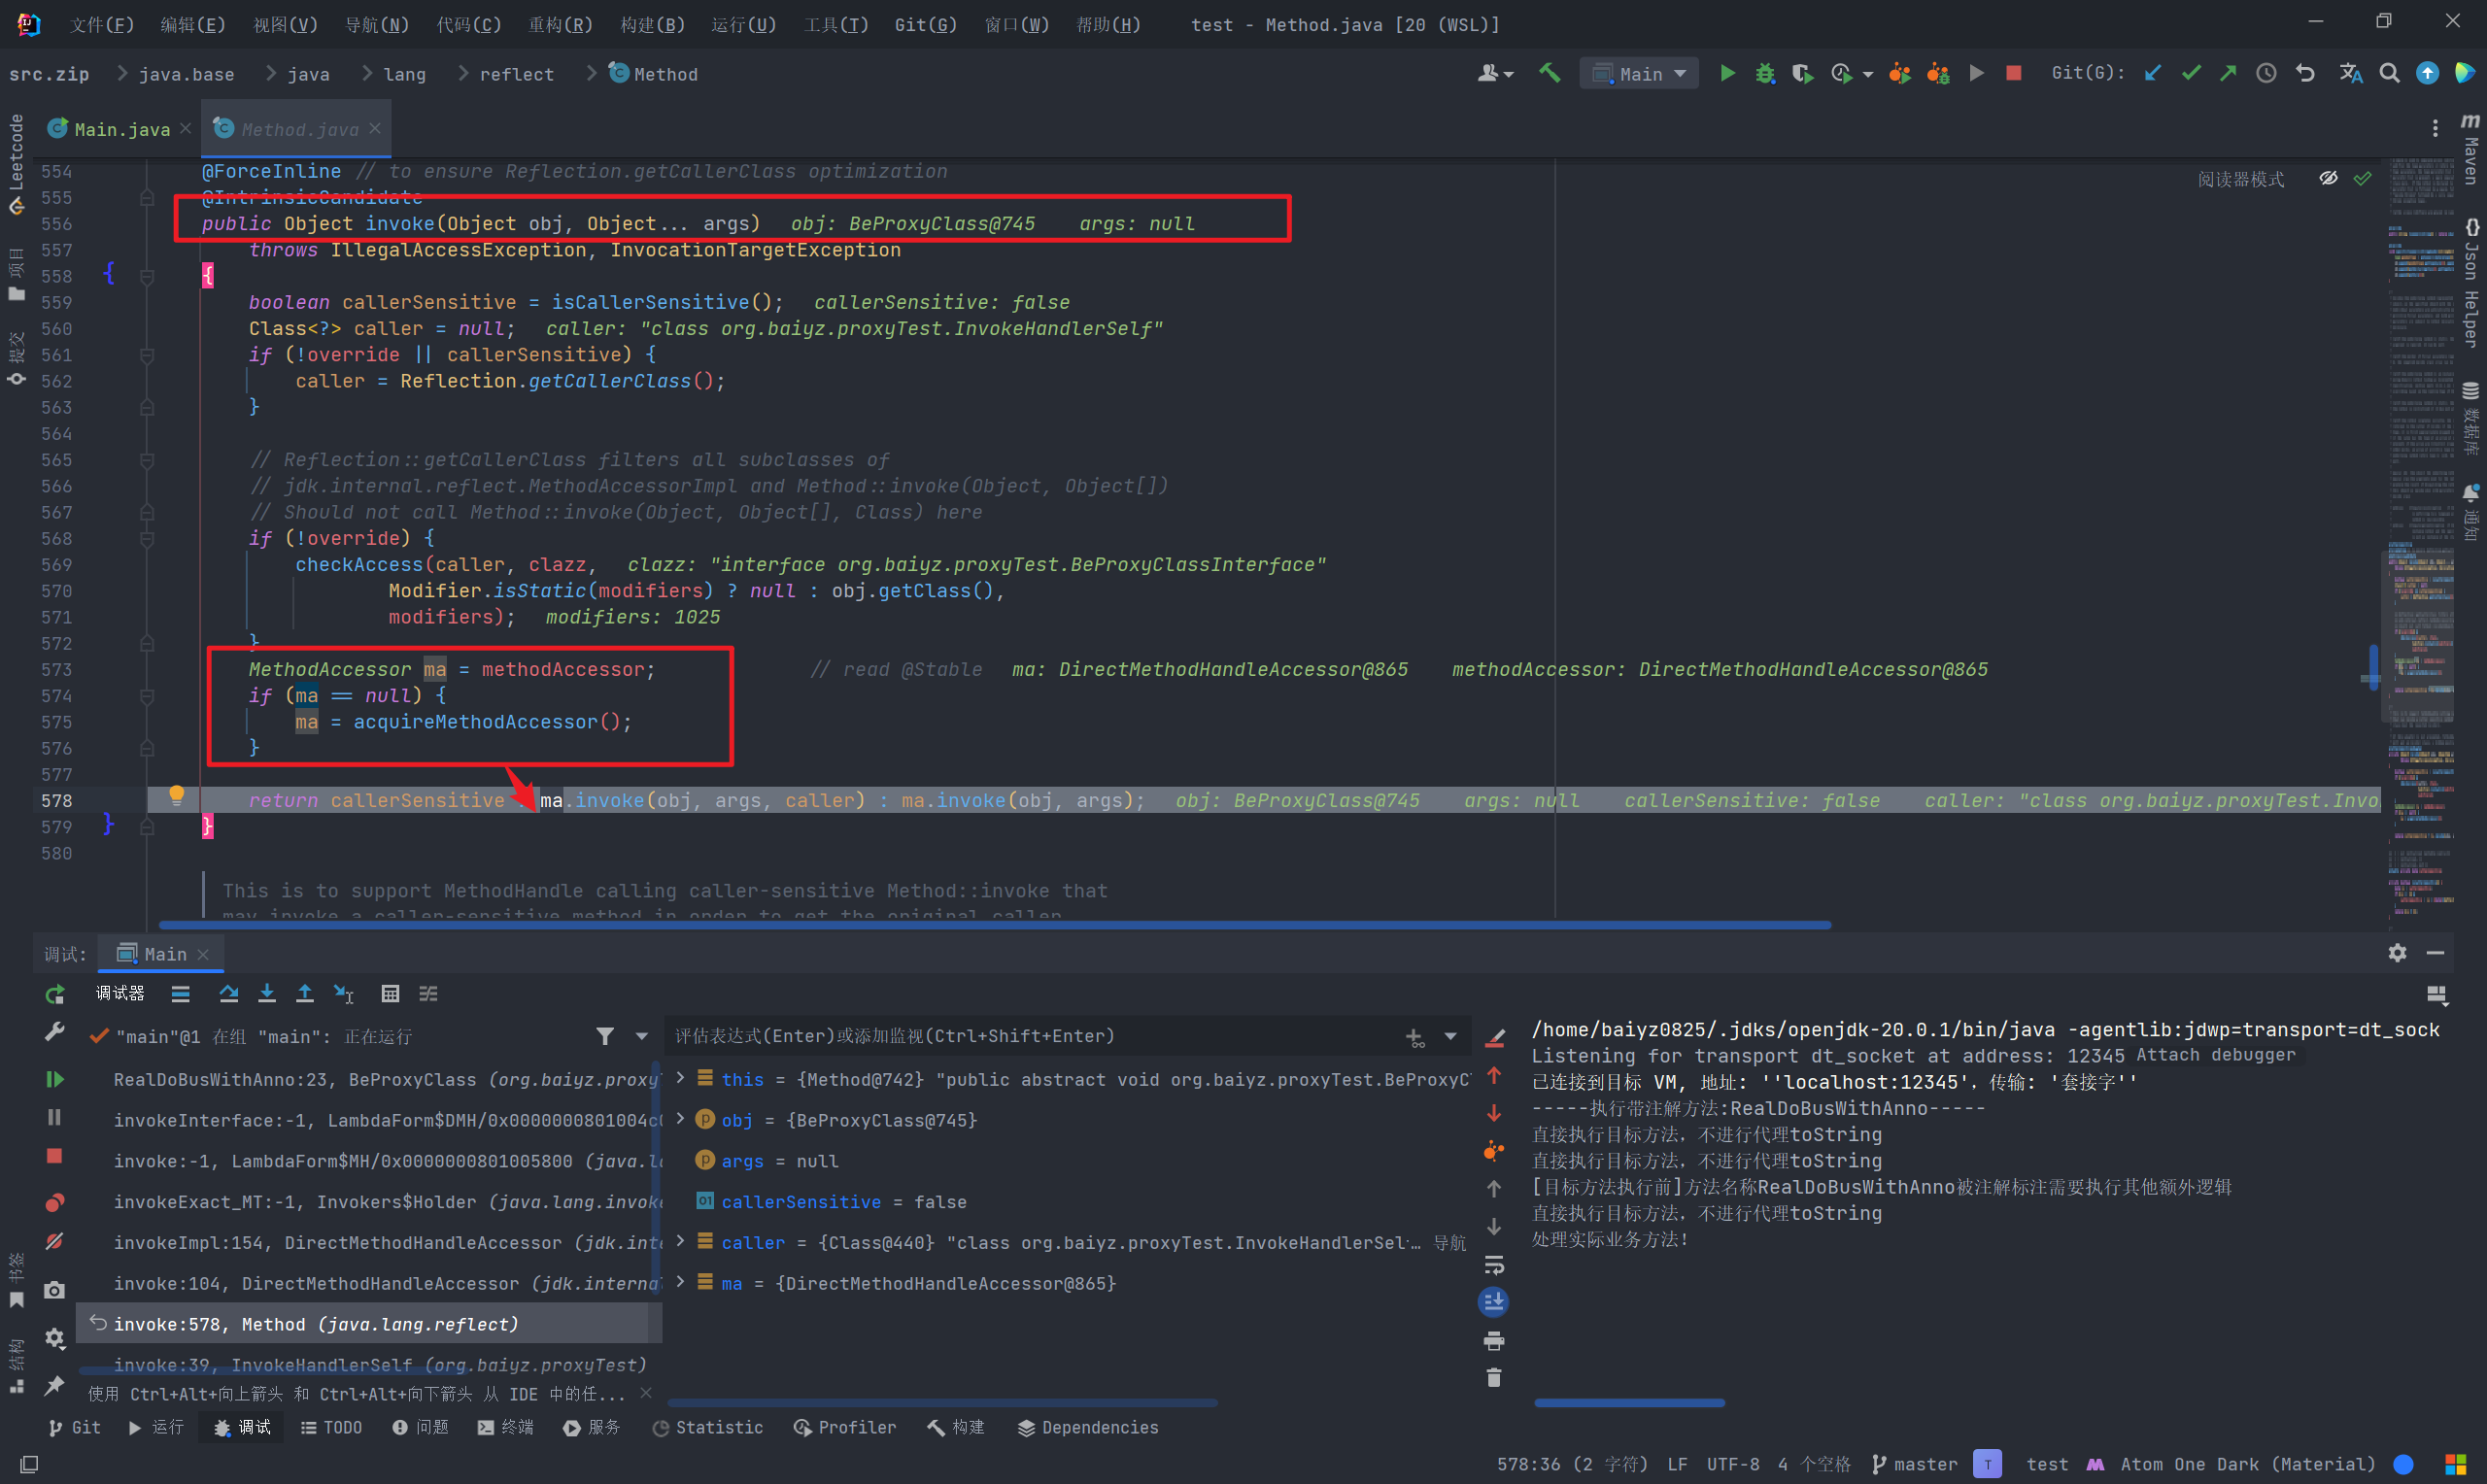The height and width of the screenshot is (1484, 2487).
Task: Close the Method.java editor tab
Action: click(375, 128)
